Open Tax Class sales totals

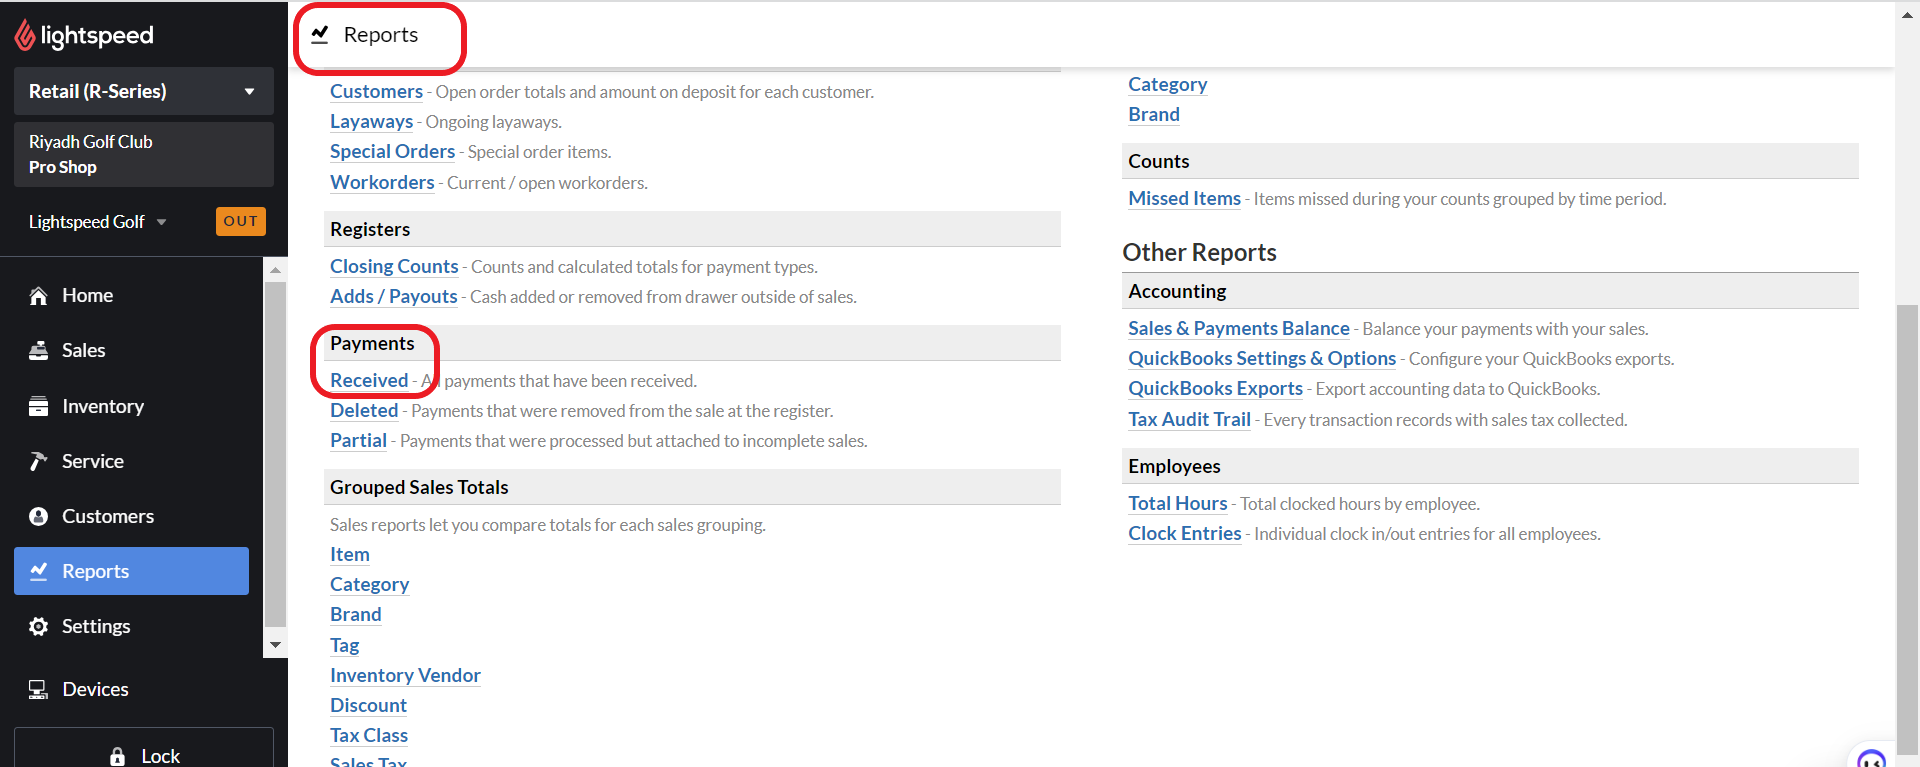click(x=369, y=735)
